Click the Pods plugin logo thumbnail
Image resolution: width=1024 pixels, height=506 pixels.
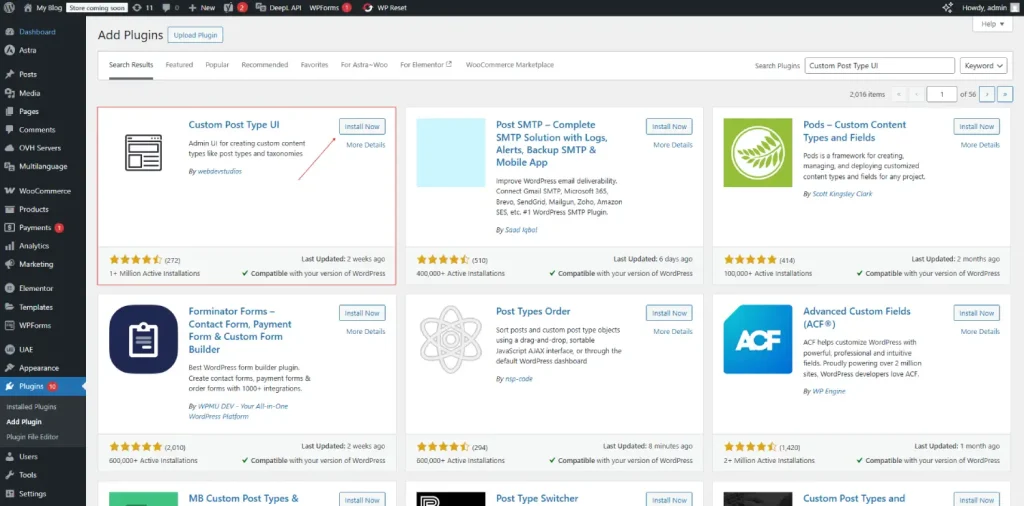click(758, 153)
